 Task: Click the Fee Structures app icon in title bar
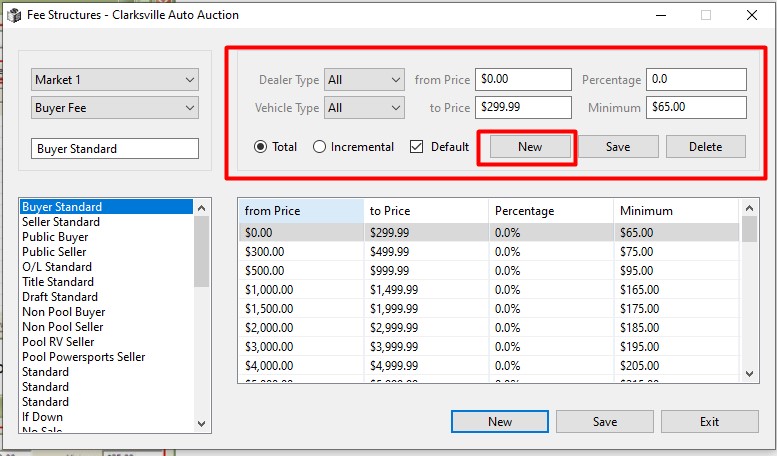14,16
